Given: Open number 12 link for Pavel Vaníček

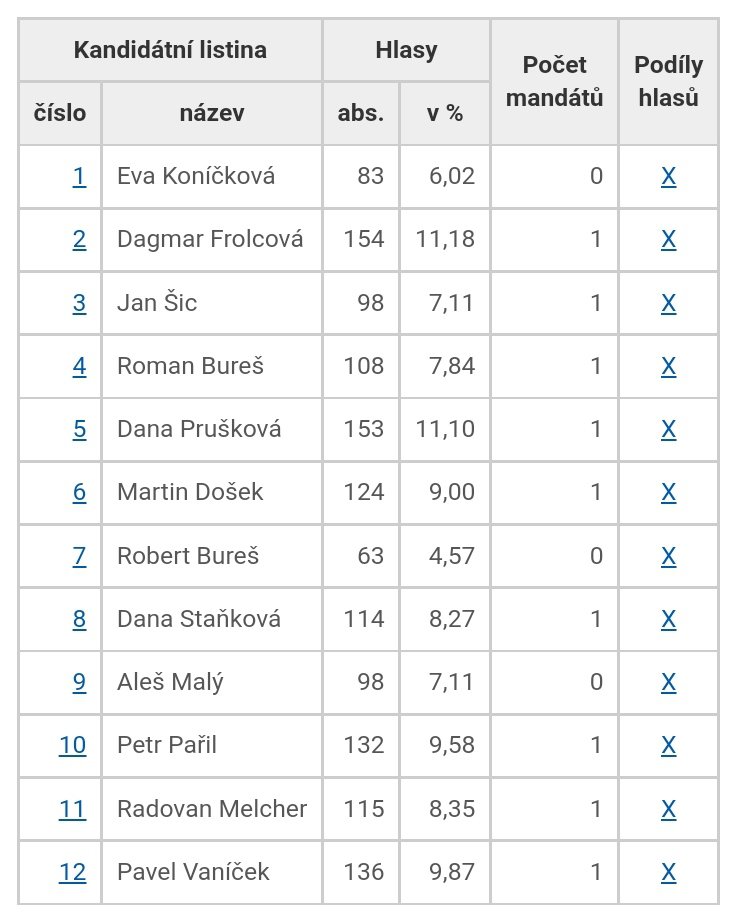Looking at the screenshot, I should 73,872.
